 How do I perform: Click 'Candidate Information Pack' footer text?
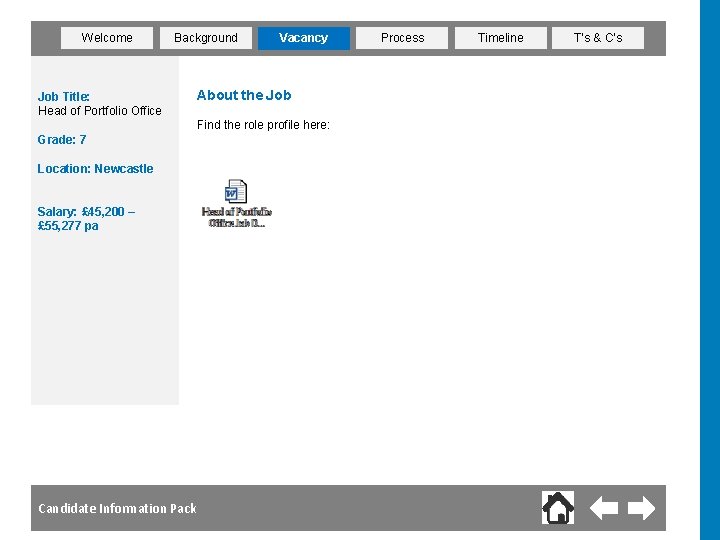118,508
